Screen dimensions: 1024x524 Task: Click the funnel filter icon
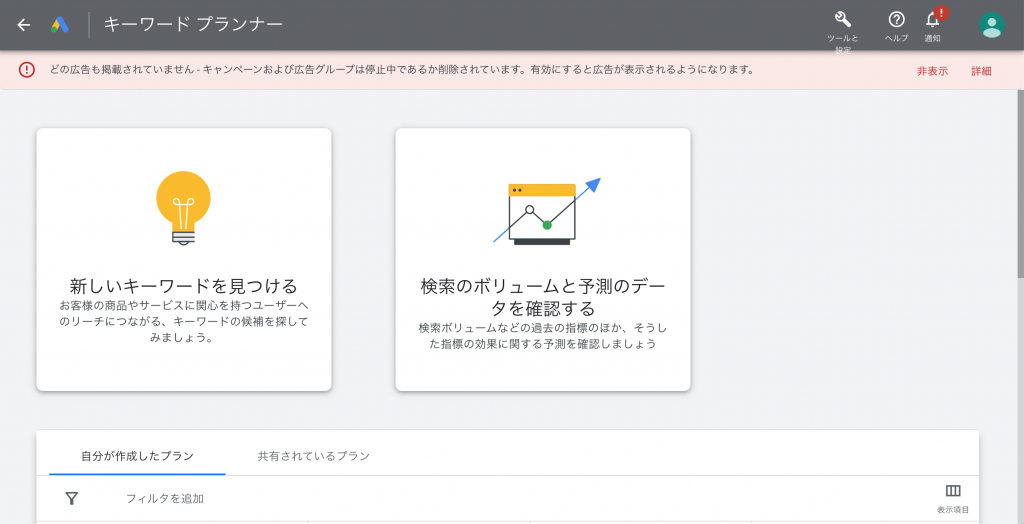72,498
